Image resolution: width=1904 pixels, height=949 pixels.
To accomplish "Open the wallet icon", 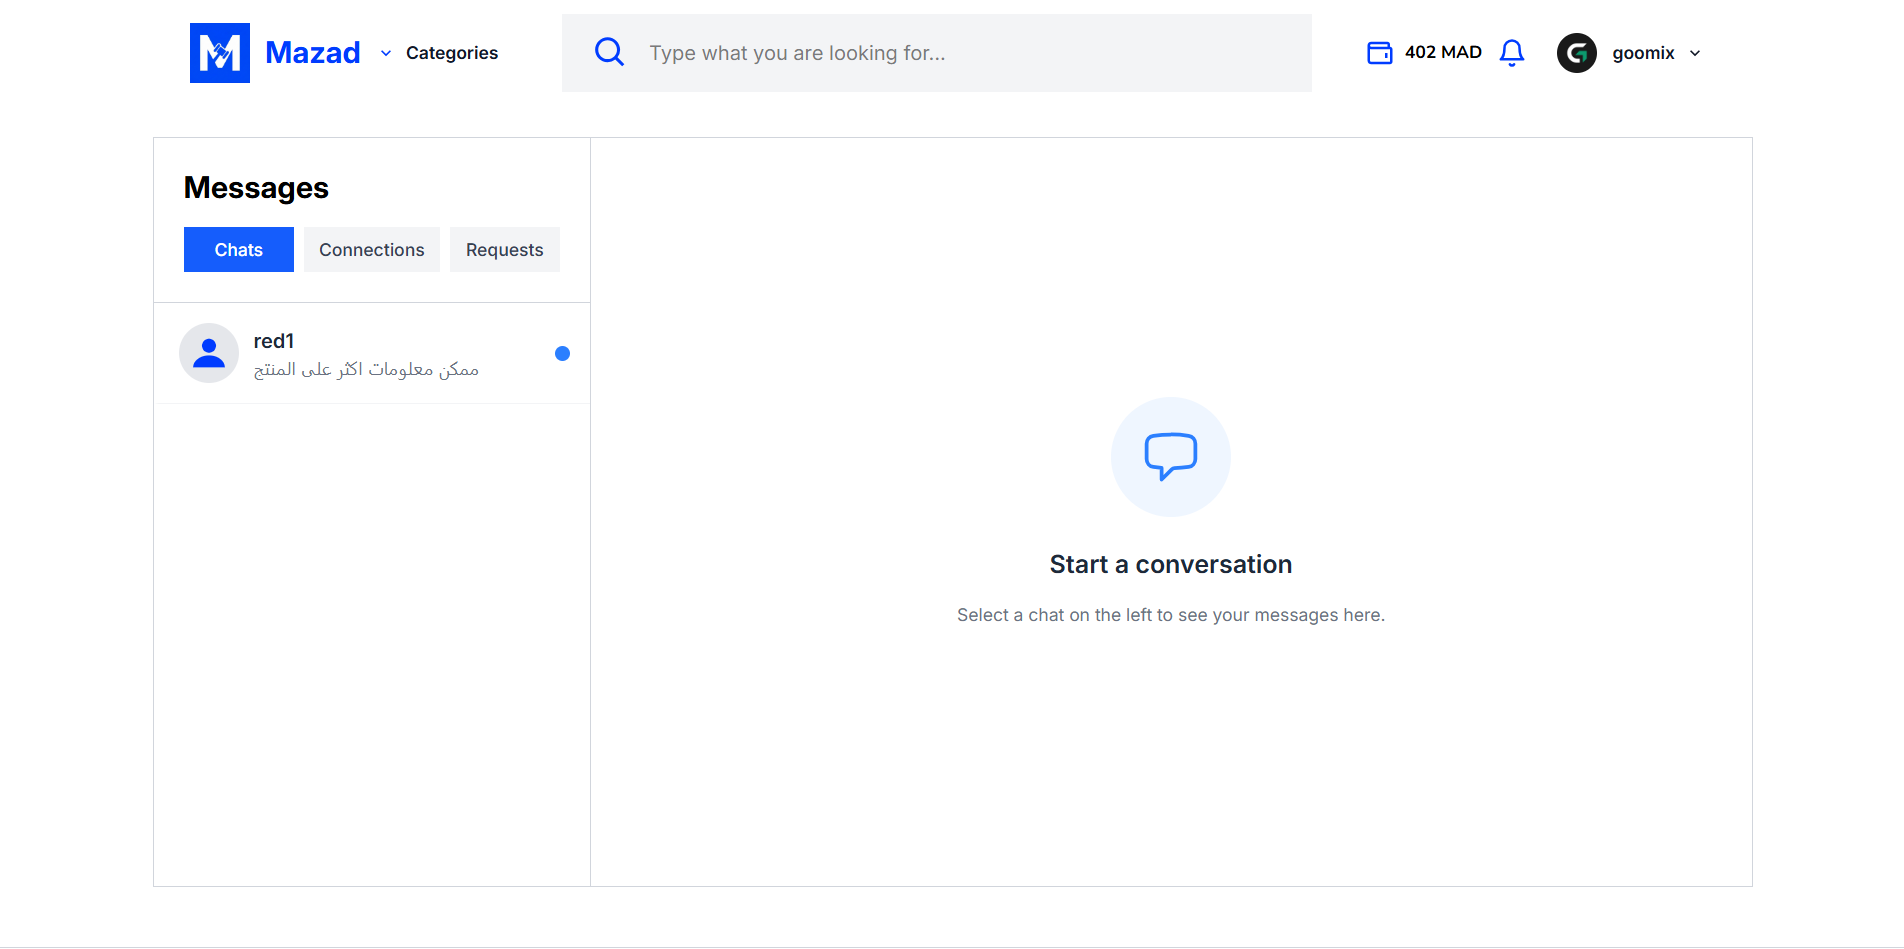I will click(1379, 53).
